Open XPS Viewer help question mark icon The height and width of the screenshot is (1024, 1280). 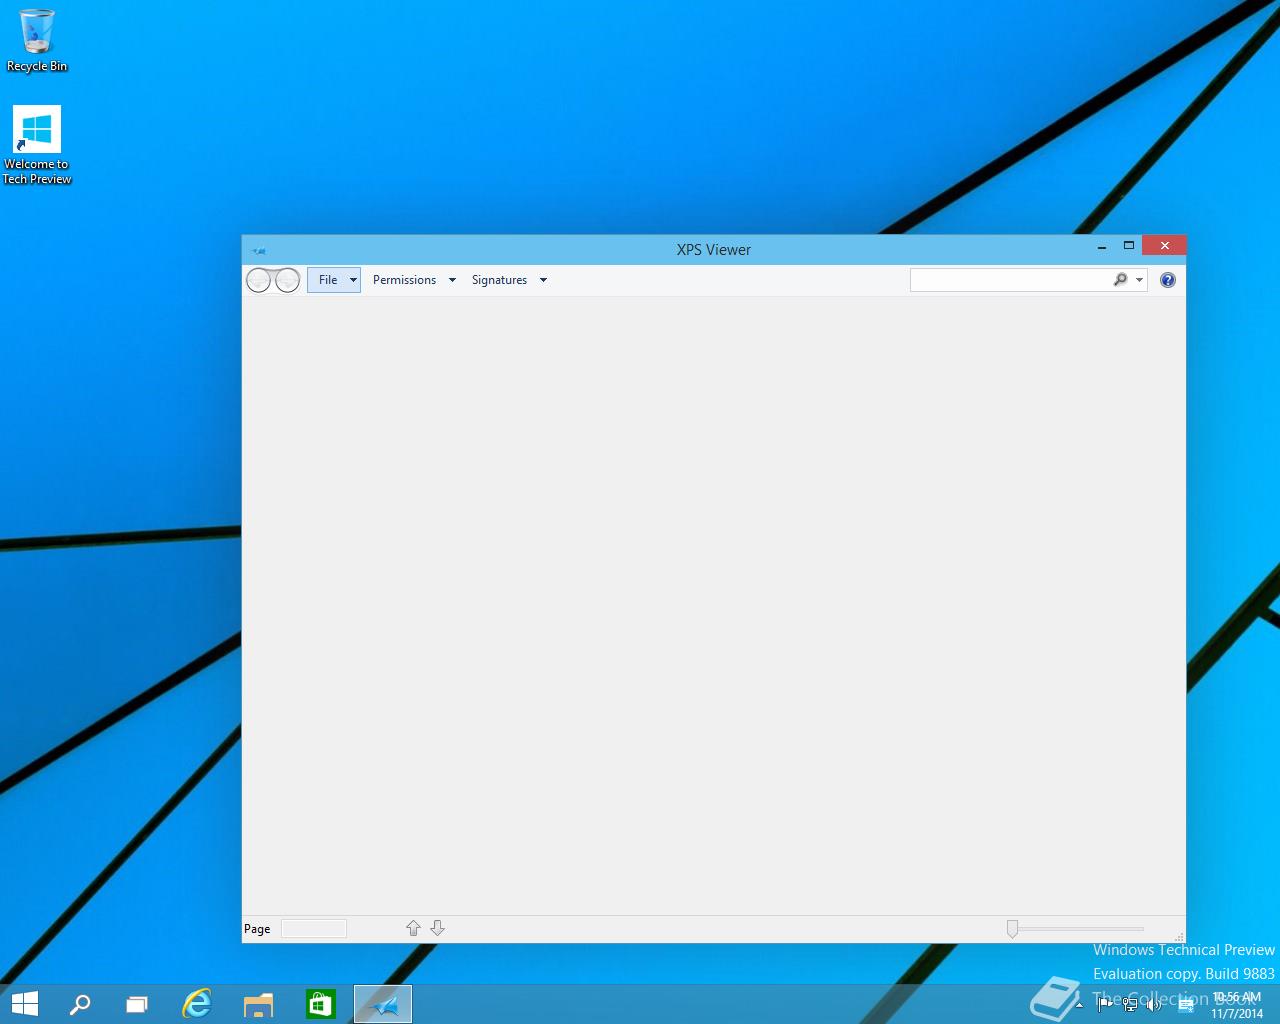[1168, 280]
